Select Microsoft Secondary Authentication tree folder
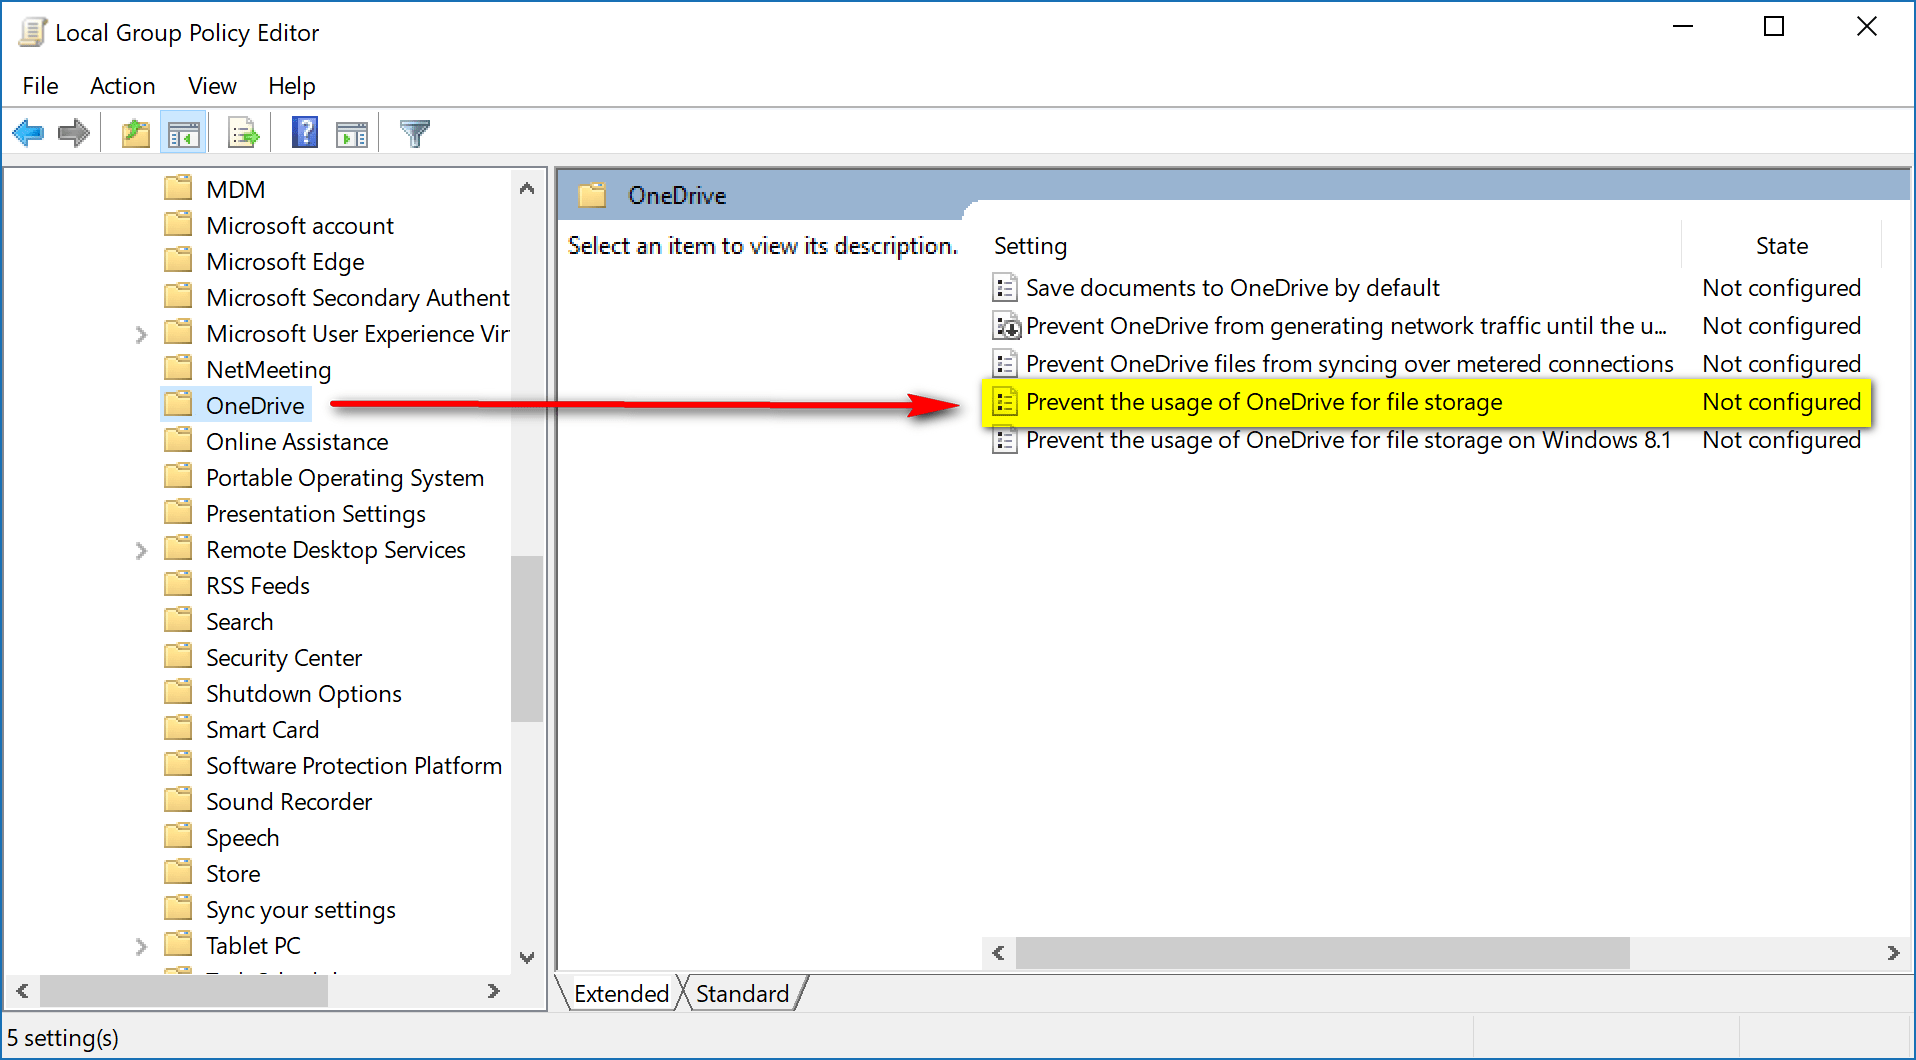1916x1060 pixels. 357,298
